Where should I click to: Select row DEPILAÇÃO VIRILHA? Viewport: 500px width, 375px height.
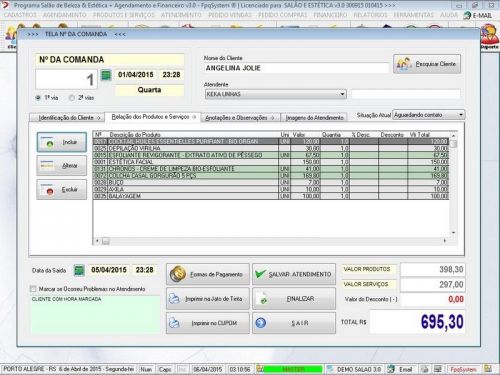click(271, 148)
